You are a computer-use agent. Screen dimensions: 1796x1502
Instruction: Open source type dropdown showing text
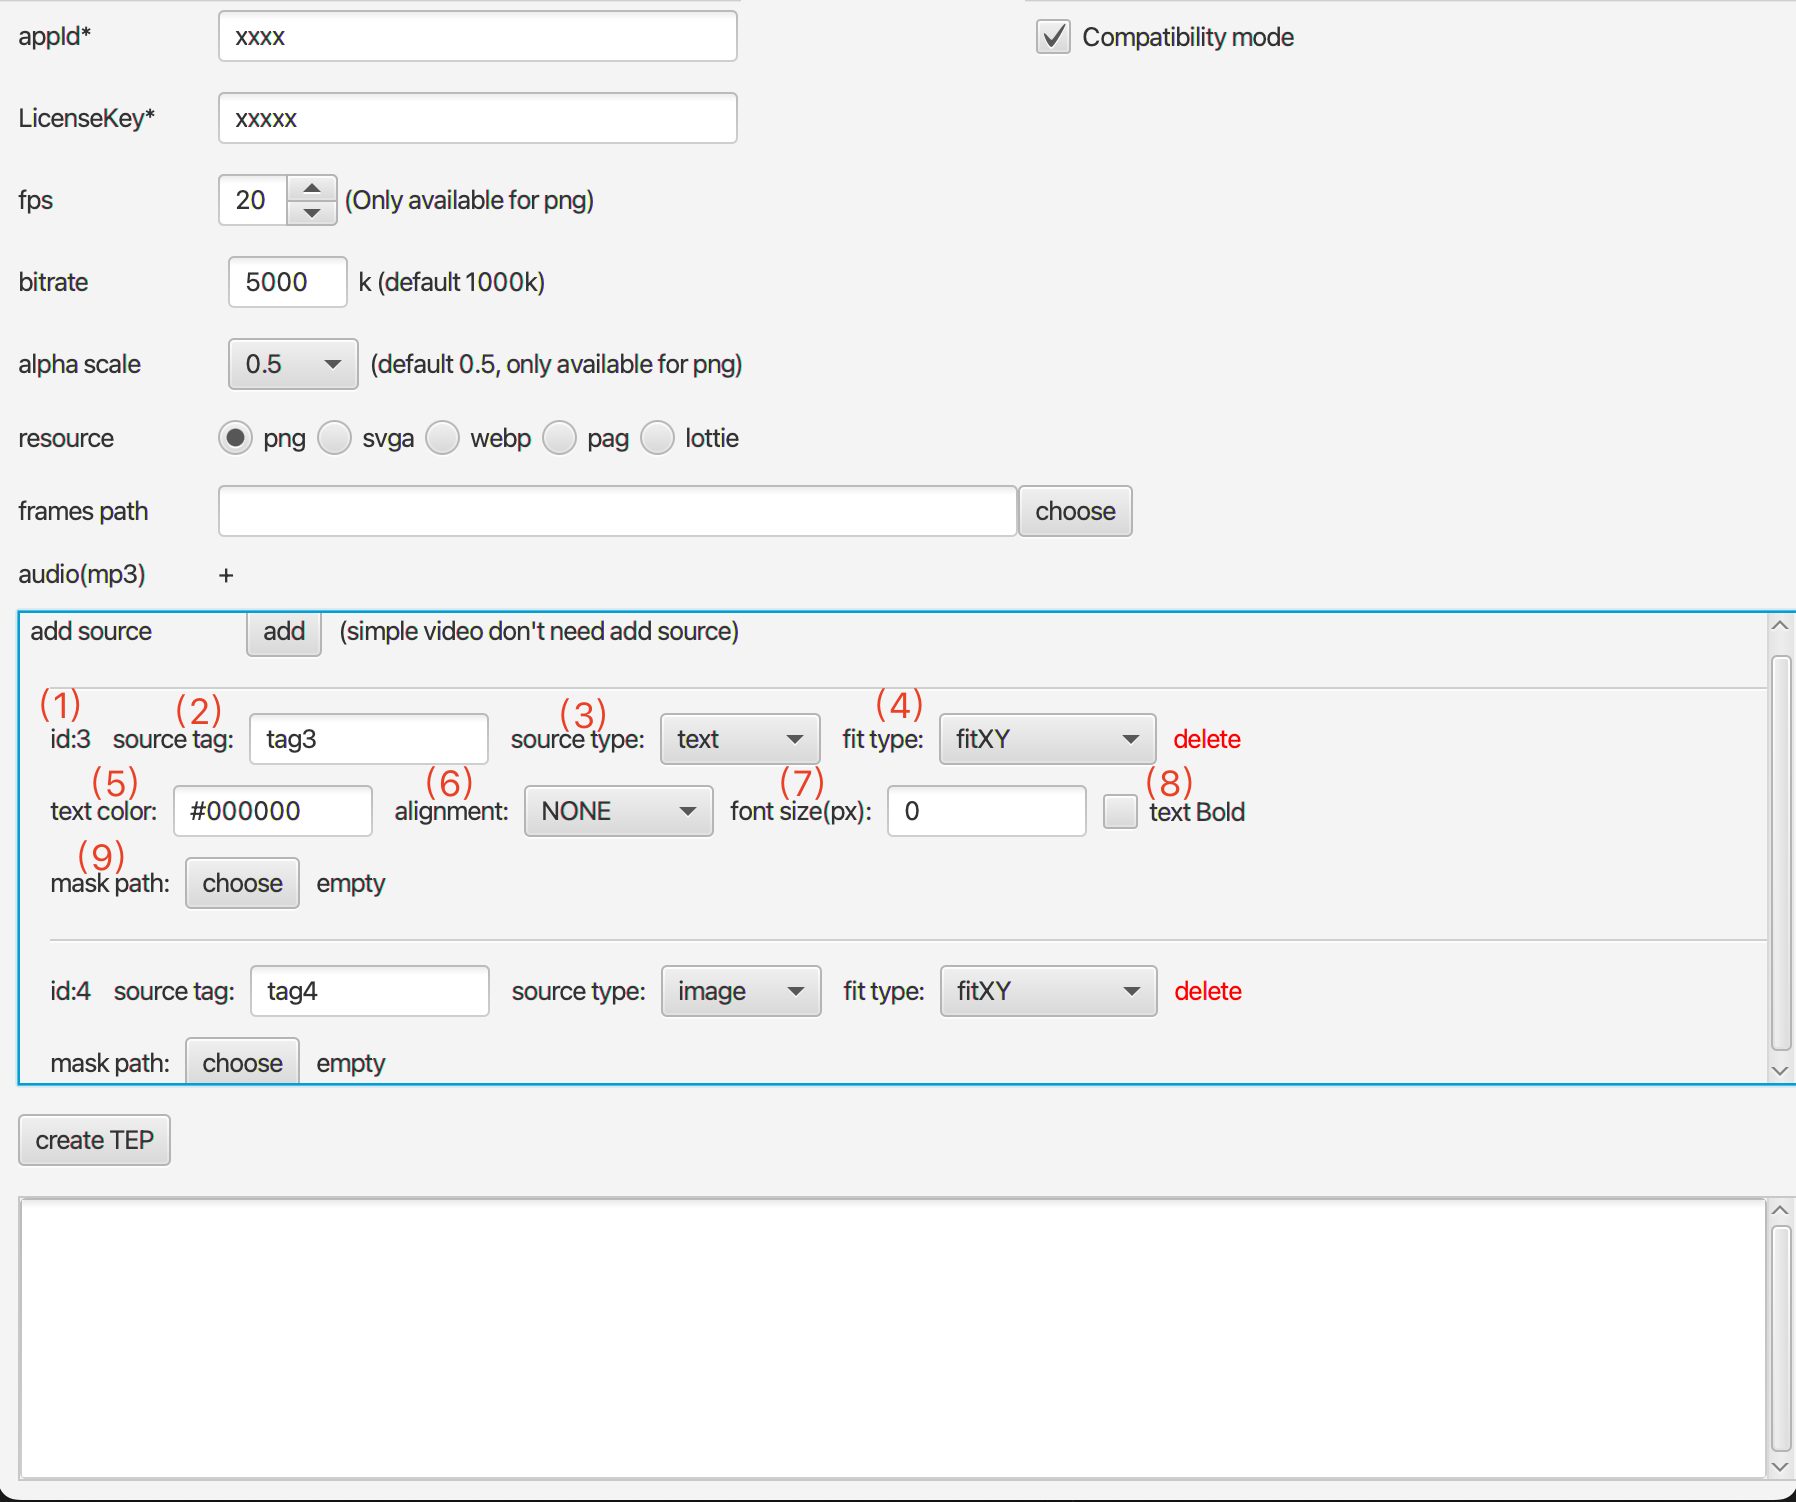click(740, 739)
